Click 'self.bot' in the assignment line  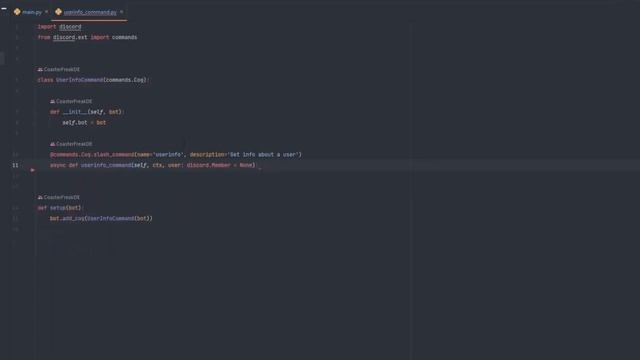click(x=75, y=122)
